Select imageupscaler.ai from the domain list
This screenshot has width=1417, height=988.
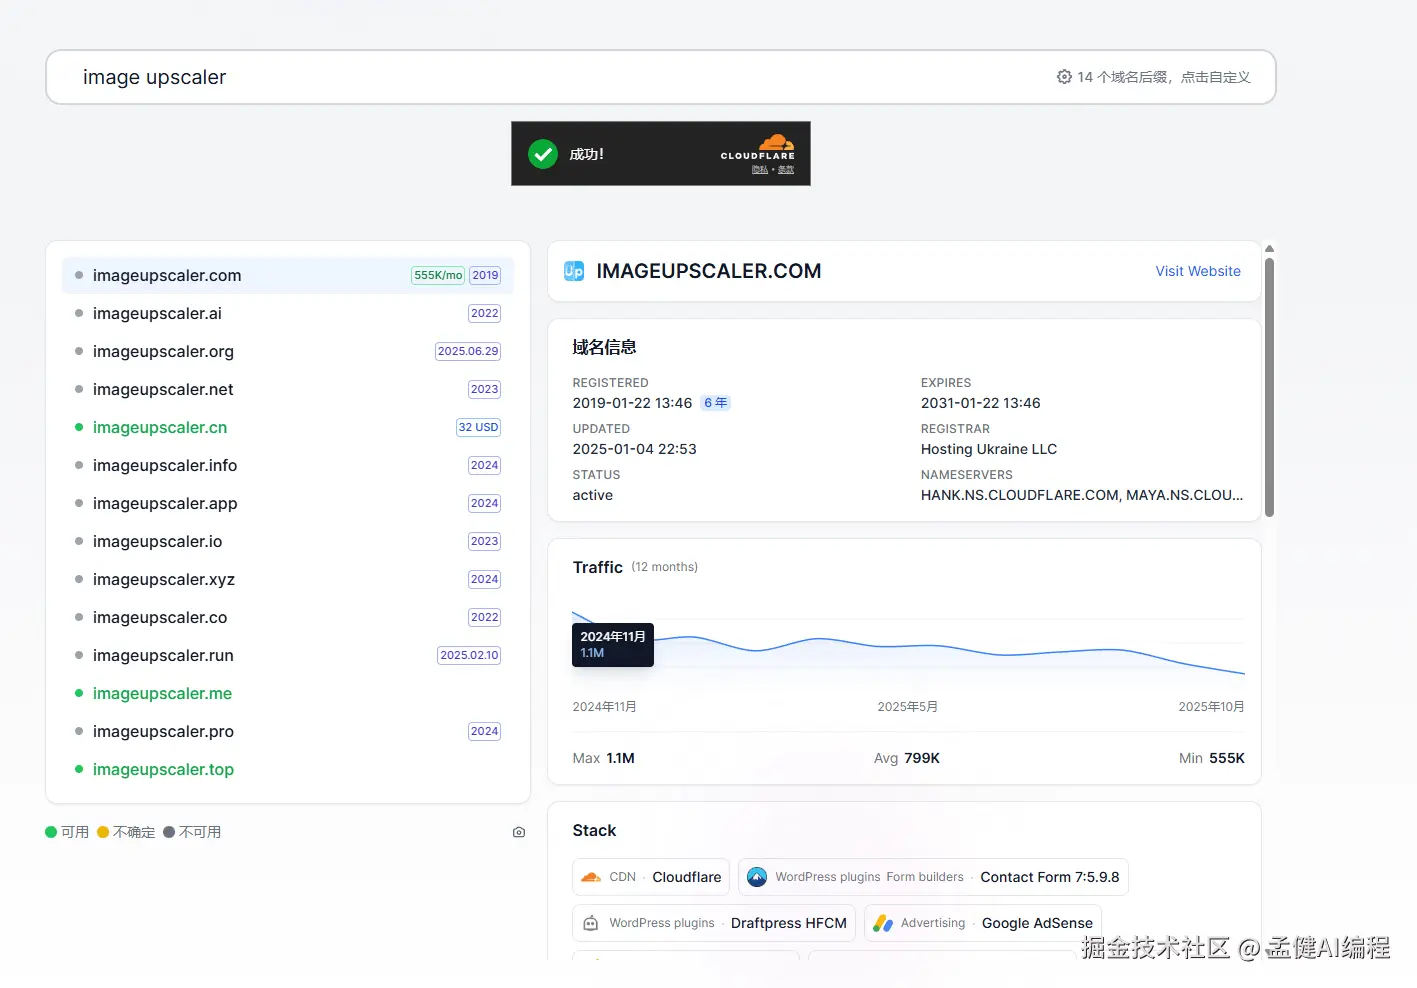(x=157, y=313)
